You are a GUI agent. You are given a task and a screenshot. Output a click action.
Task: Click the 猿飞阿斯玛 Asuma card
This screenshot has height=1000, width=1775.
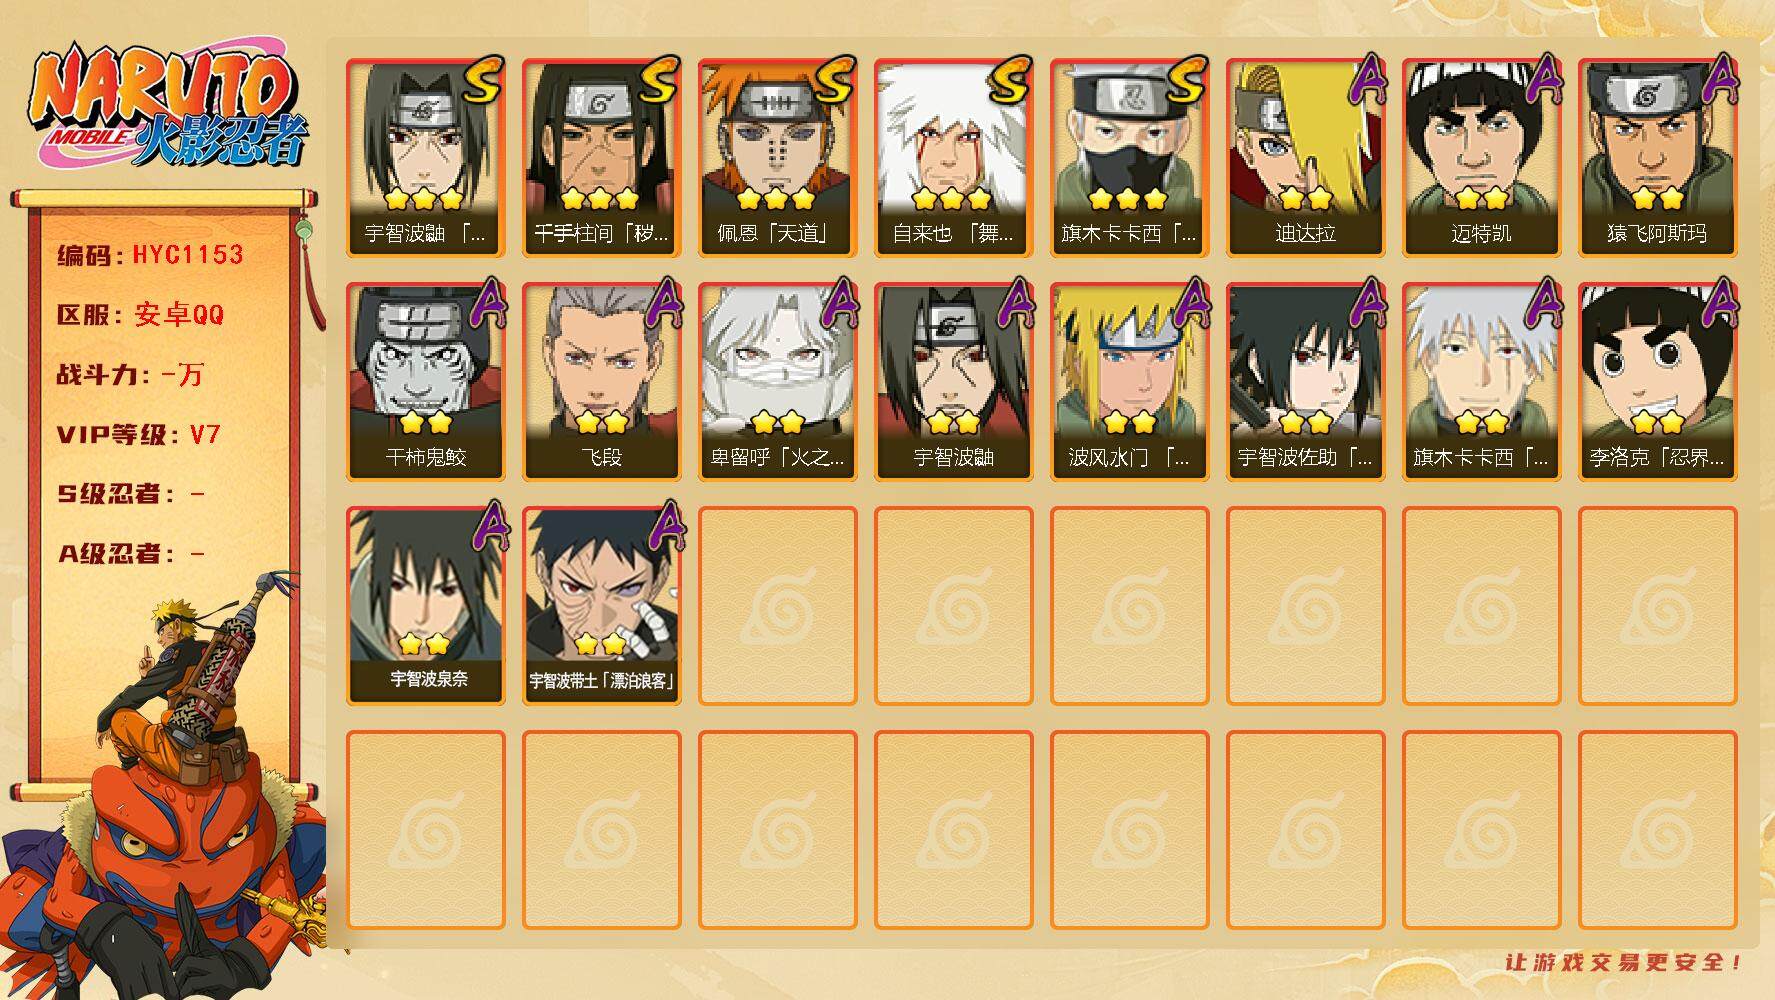point(1657,157)
